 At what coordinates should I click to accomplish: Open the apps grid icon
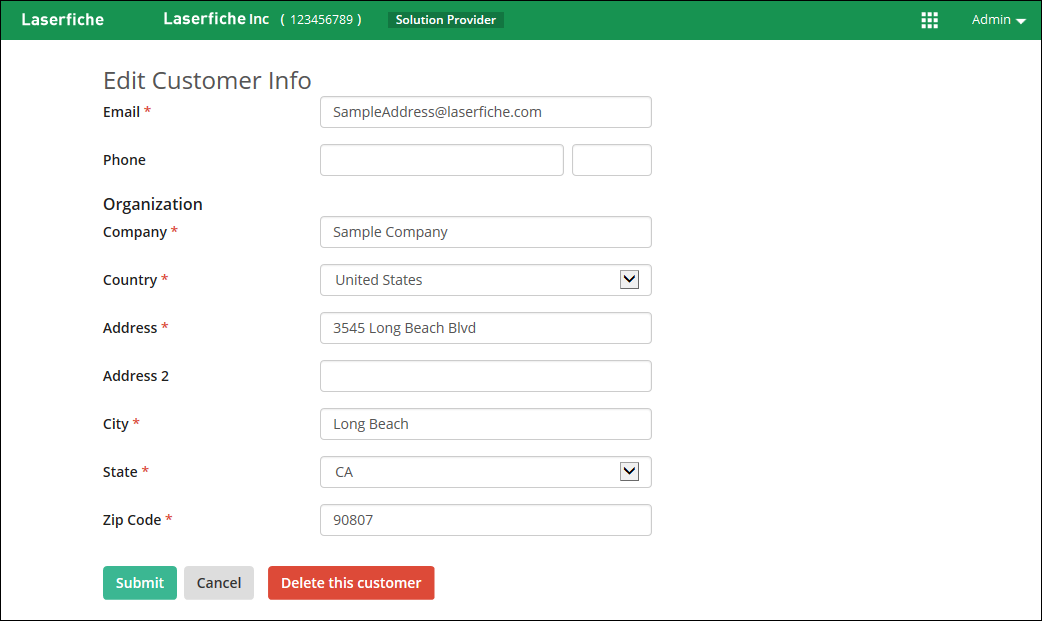click(x=929, y=20)
